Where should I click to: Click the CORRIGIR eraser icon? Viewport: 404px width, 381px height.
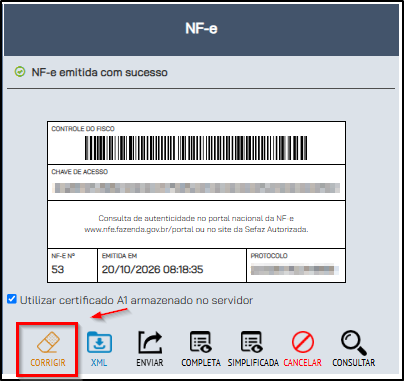[x=48, y=343]
